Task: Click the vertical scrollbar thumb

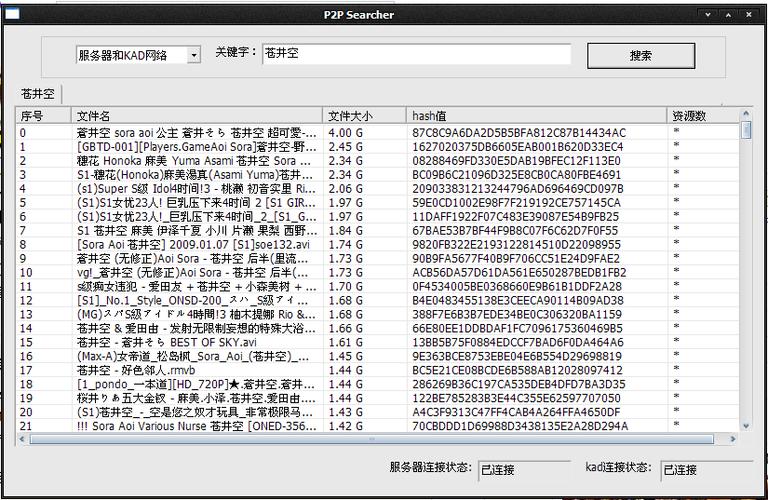Action: tap(746, 130)
